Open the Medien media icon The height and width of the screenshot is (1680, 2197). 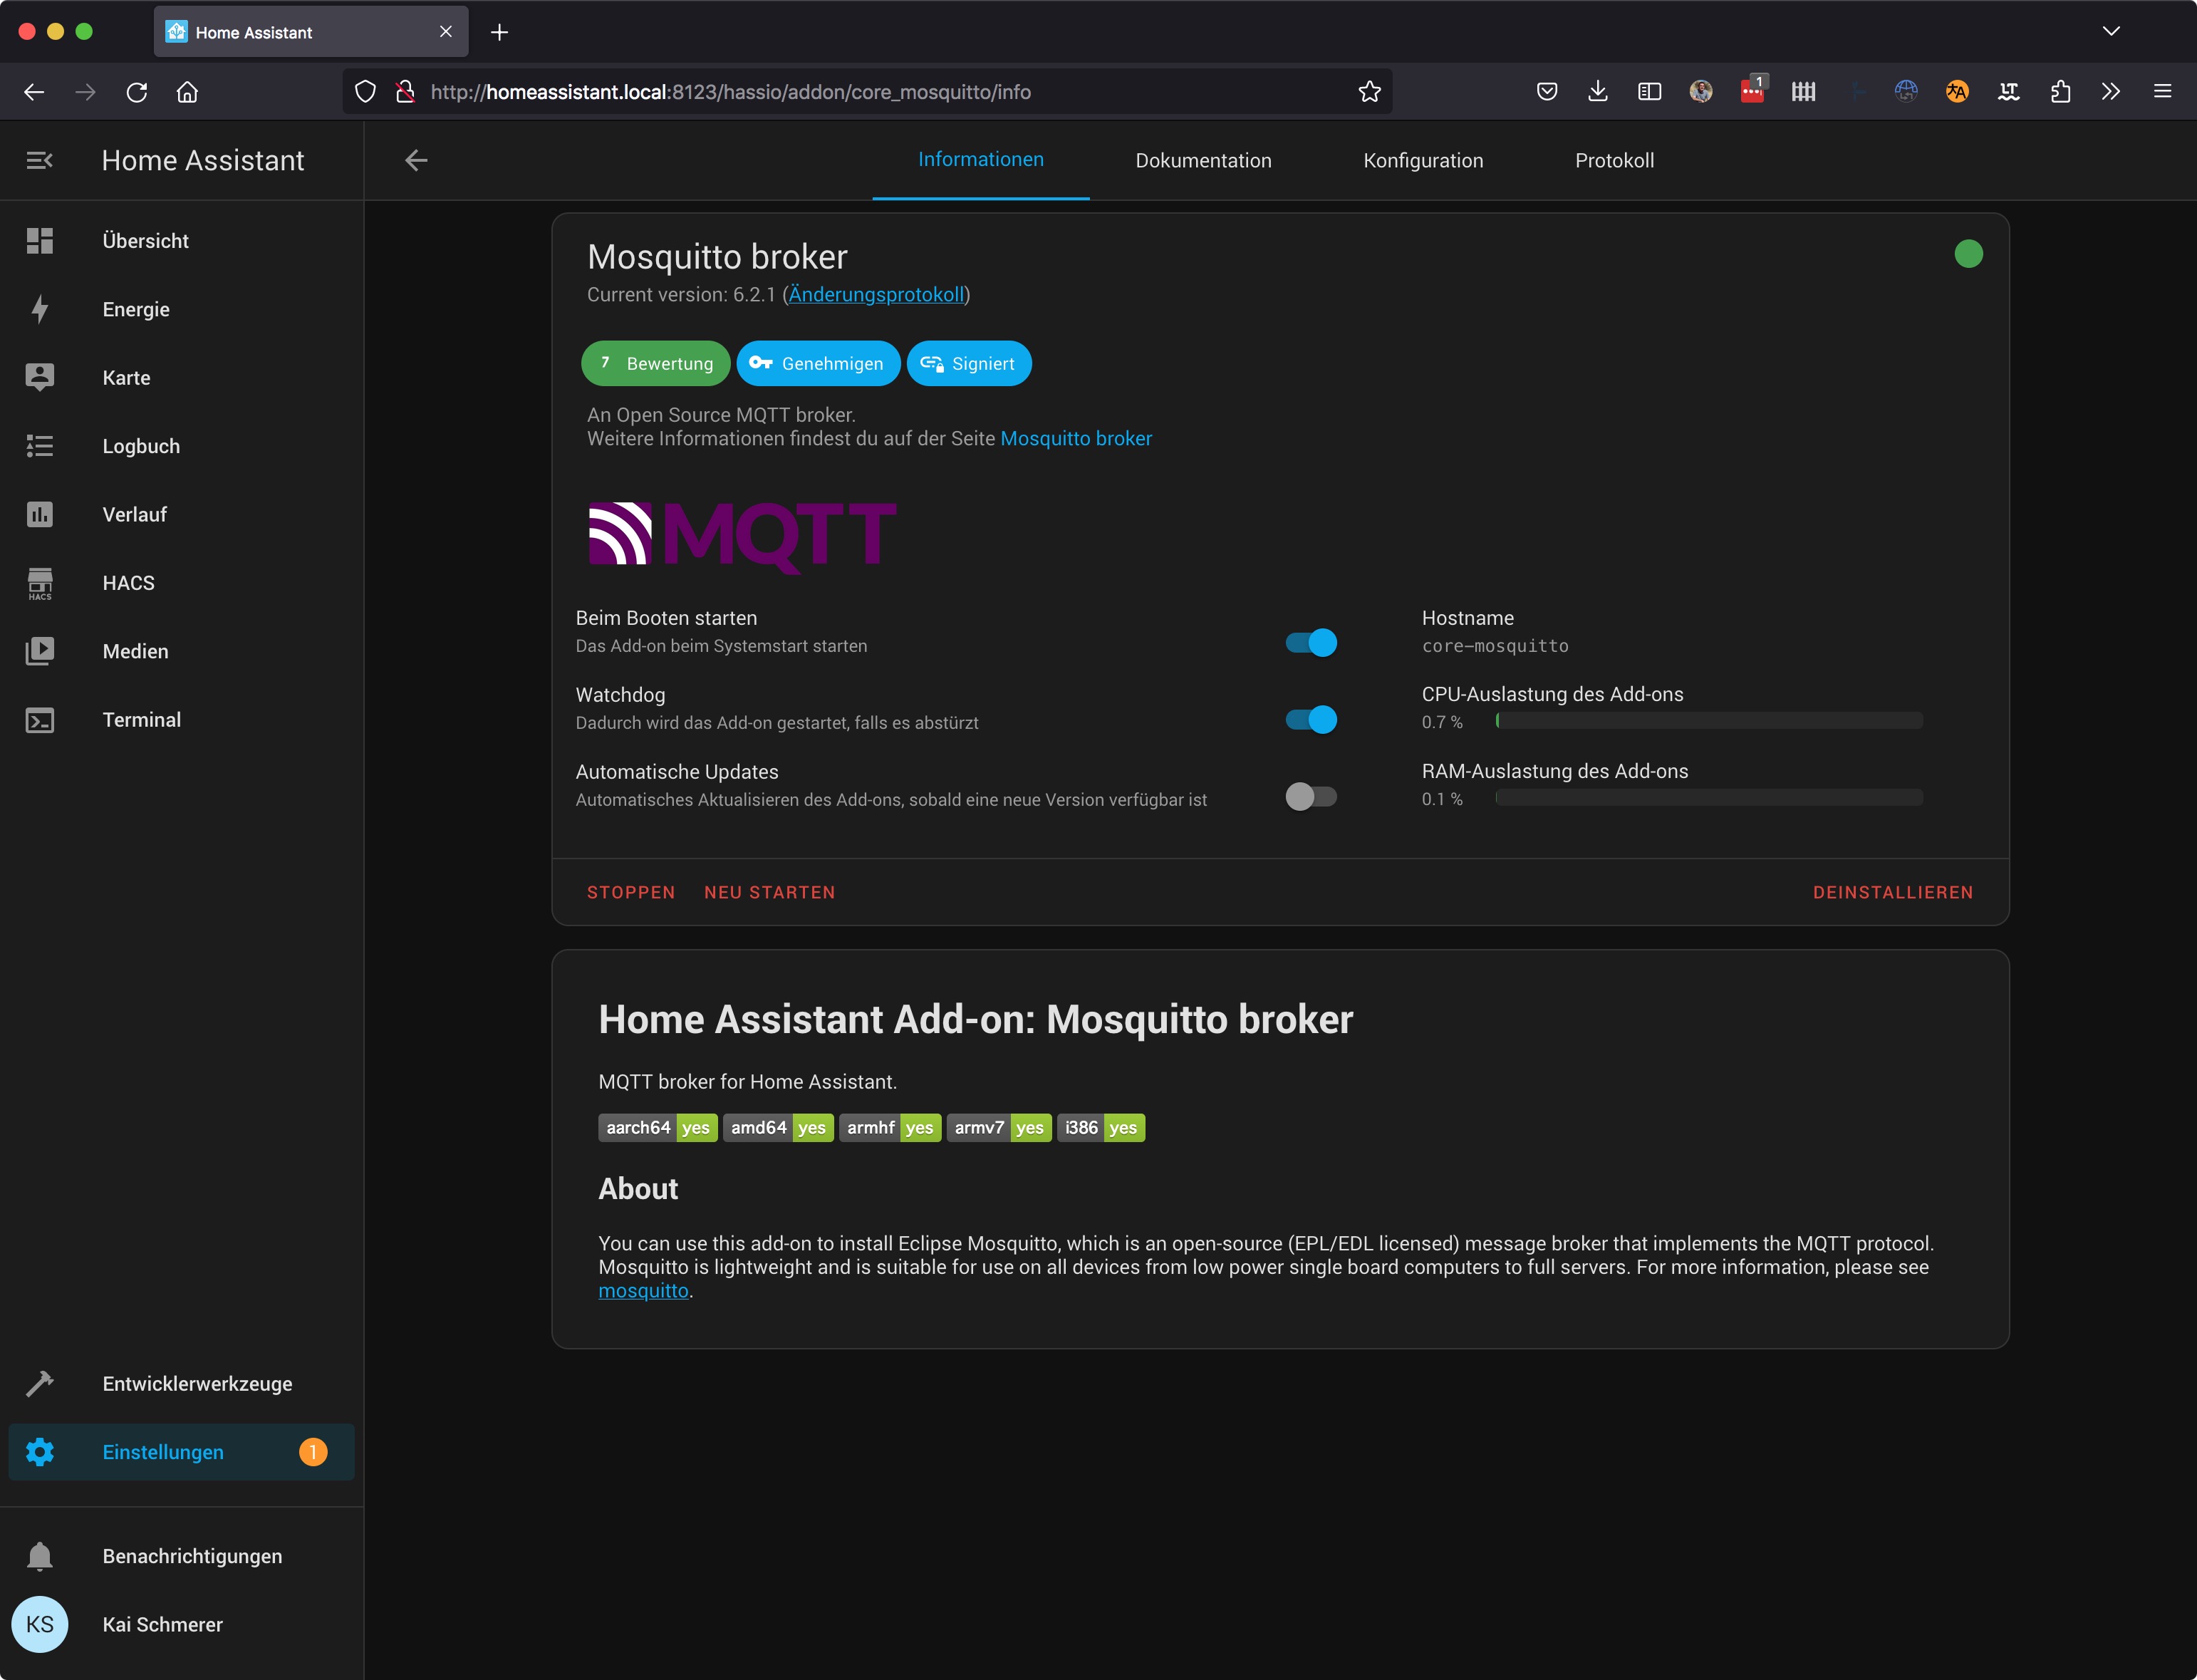pyautogui.click(x=40, y=651)
